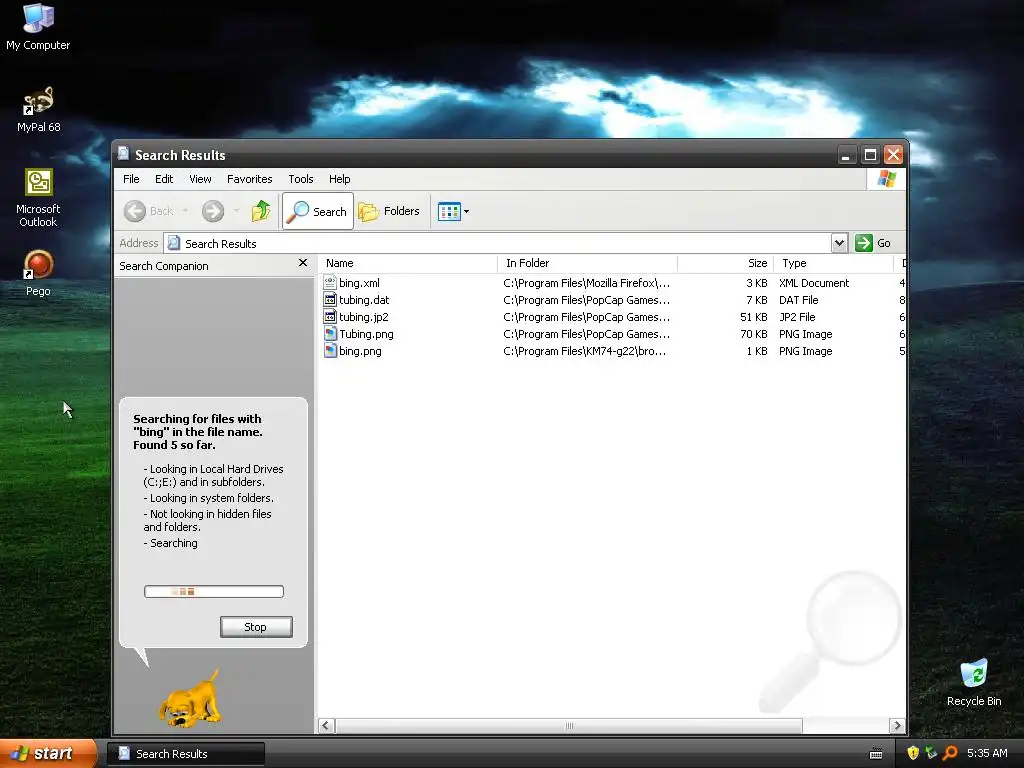Open My Computer desktop icon

[x=38, y=27]
